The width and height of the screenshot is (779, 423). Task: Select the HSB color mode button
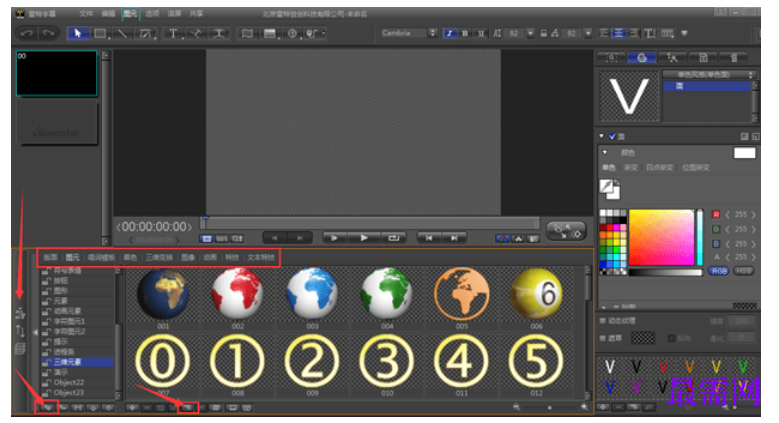[743, 271]
